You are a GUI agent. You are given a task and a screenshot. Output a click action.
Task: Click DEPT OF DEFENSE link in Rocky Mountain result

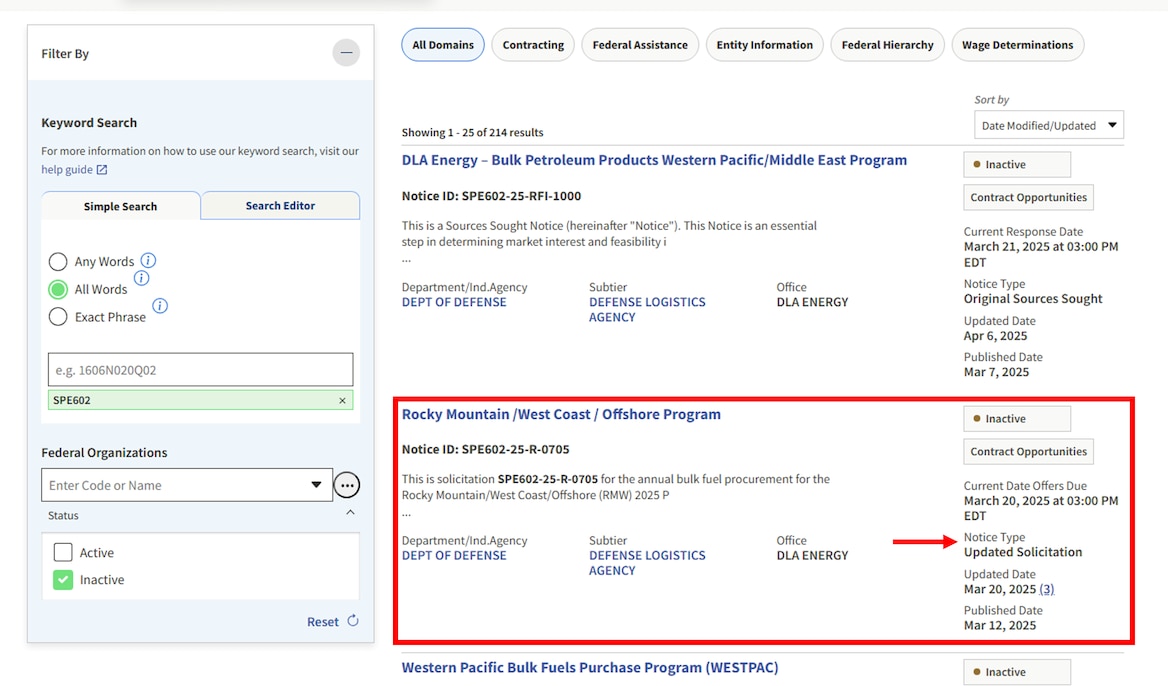[x=454, y=556]
